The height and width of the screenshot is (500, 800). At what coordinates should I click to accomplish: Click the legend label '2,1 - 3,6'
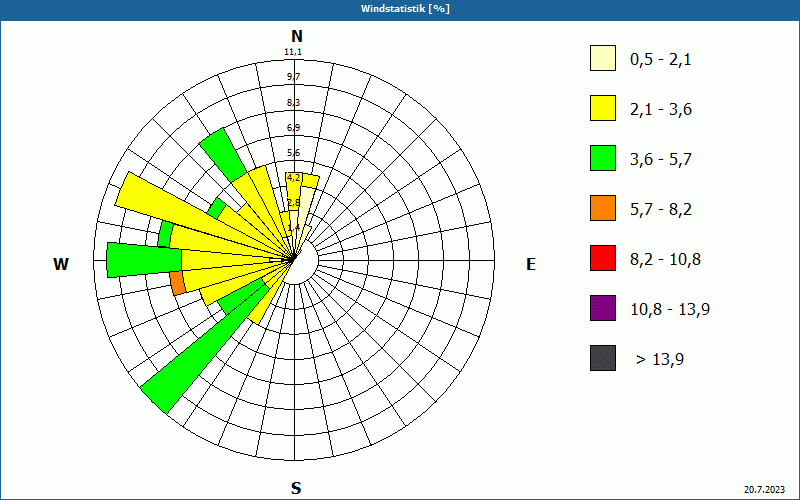(x=661, y=110)
